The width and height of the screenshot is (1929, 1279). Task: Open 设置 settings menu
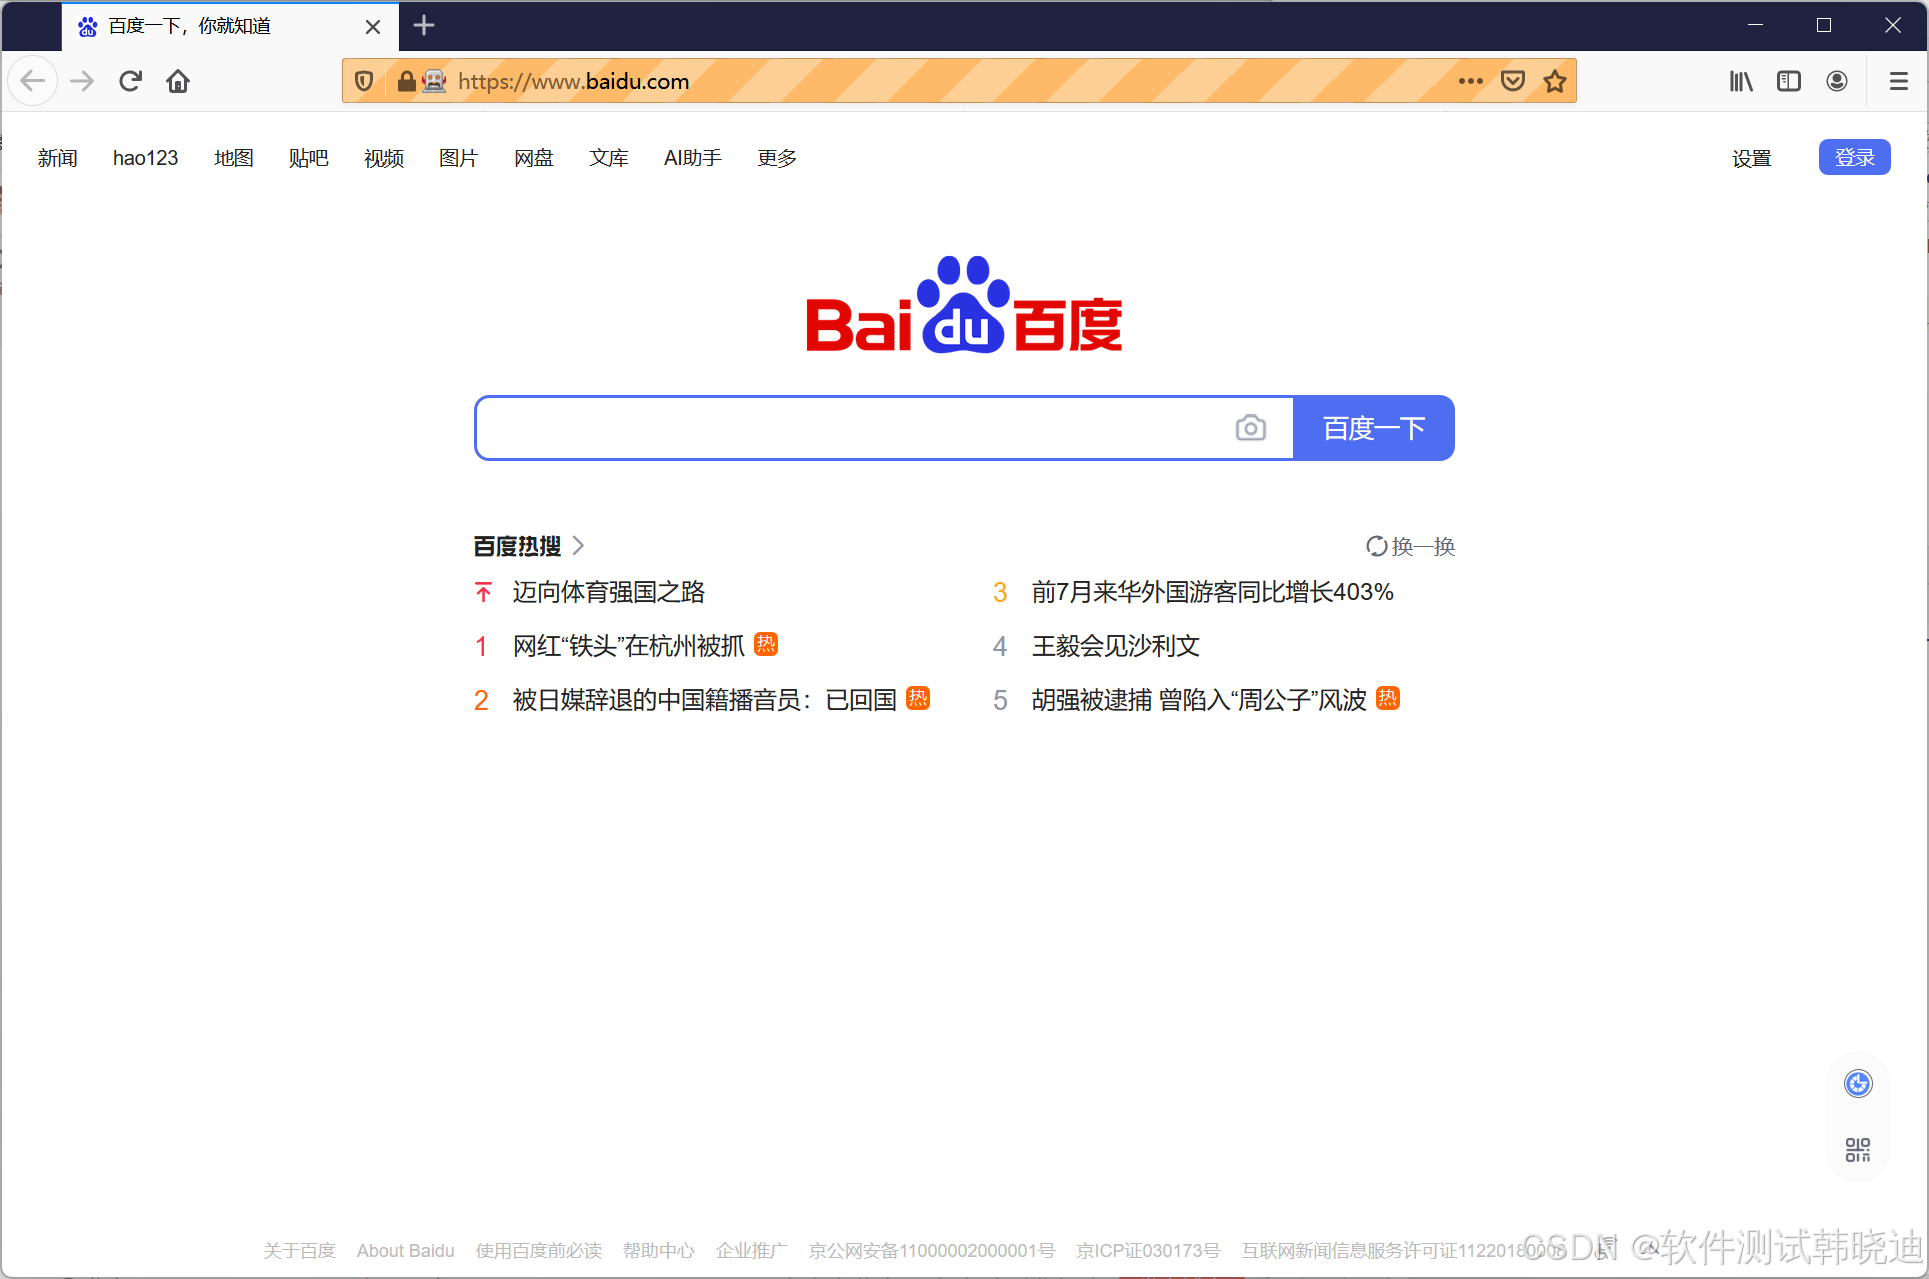click(x=1751, y=158)
